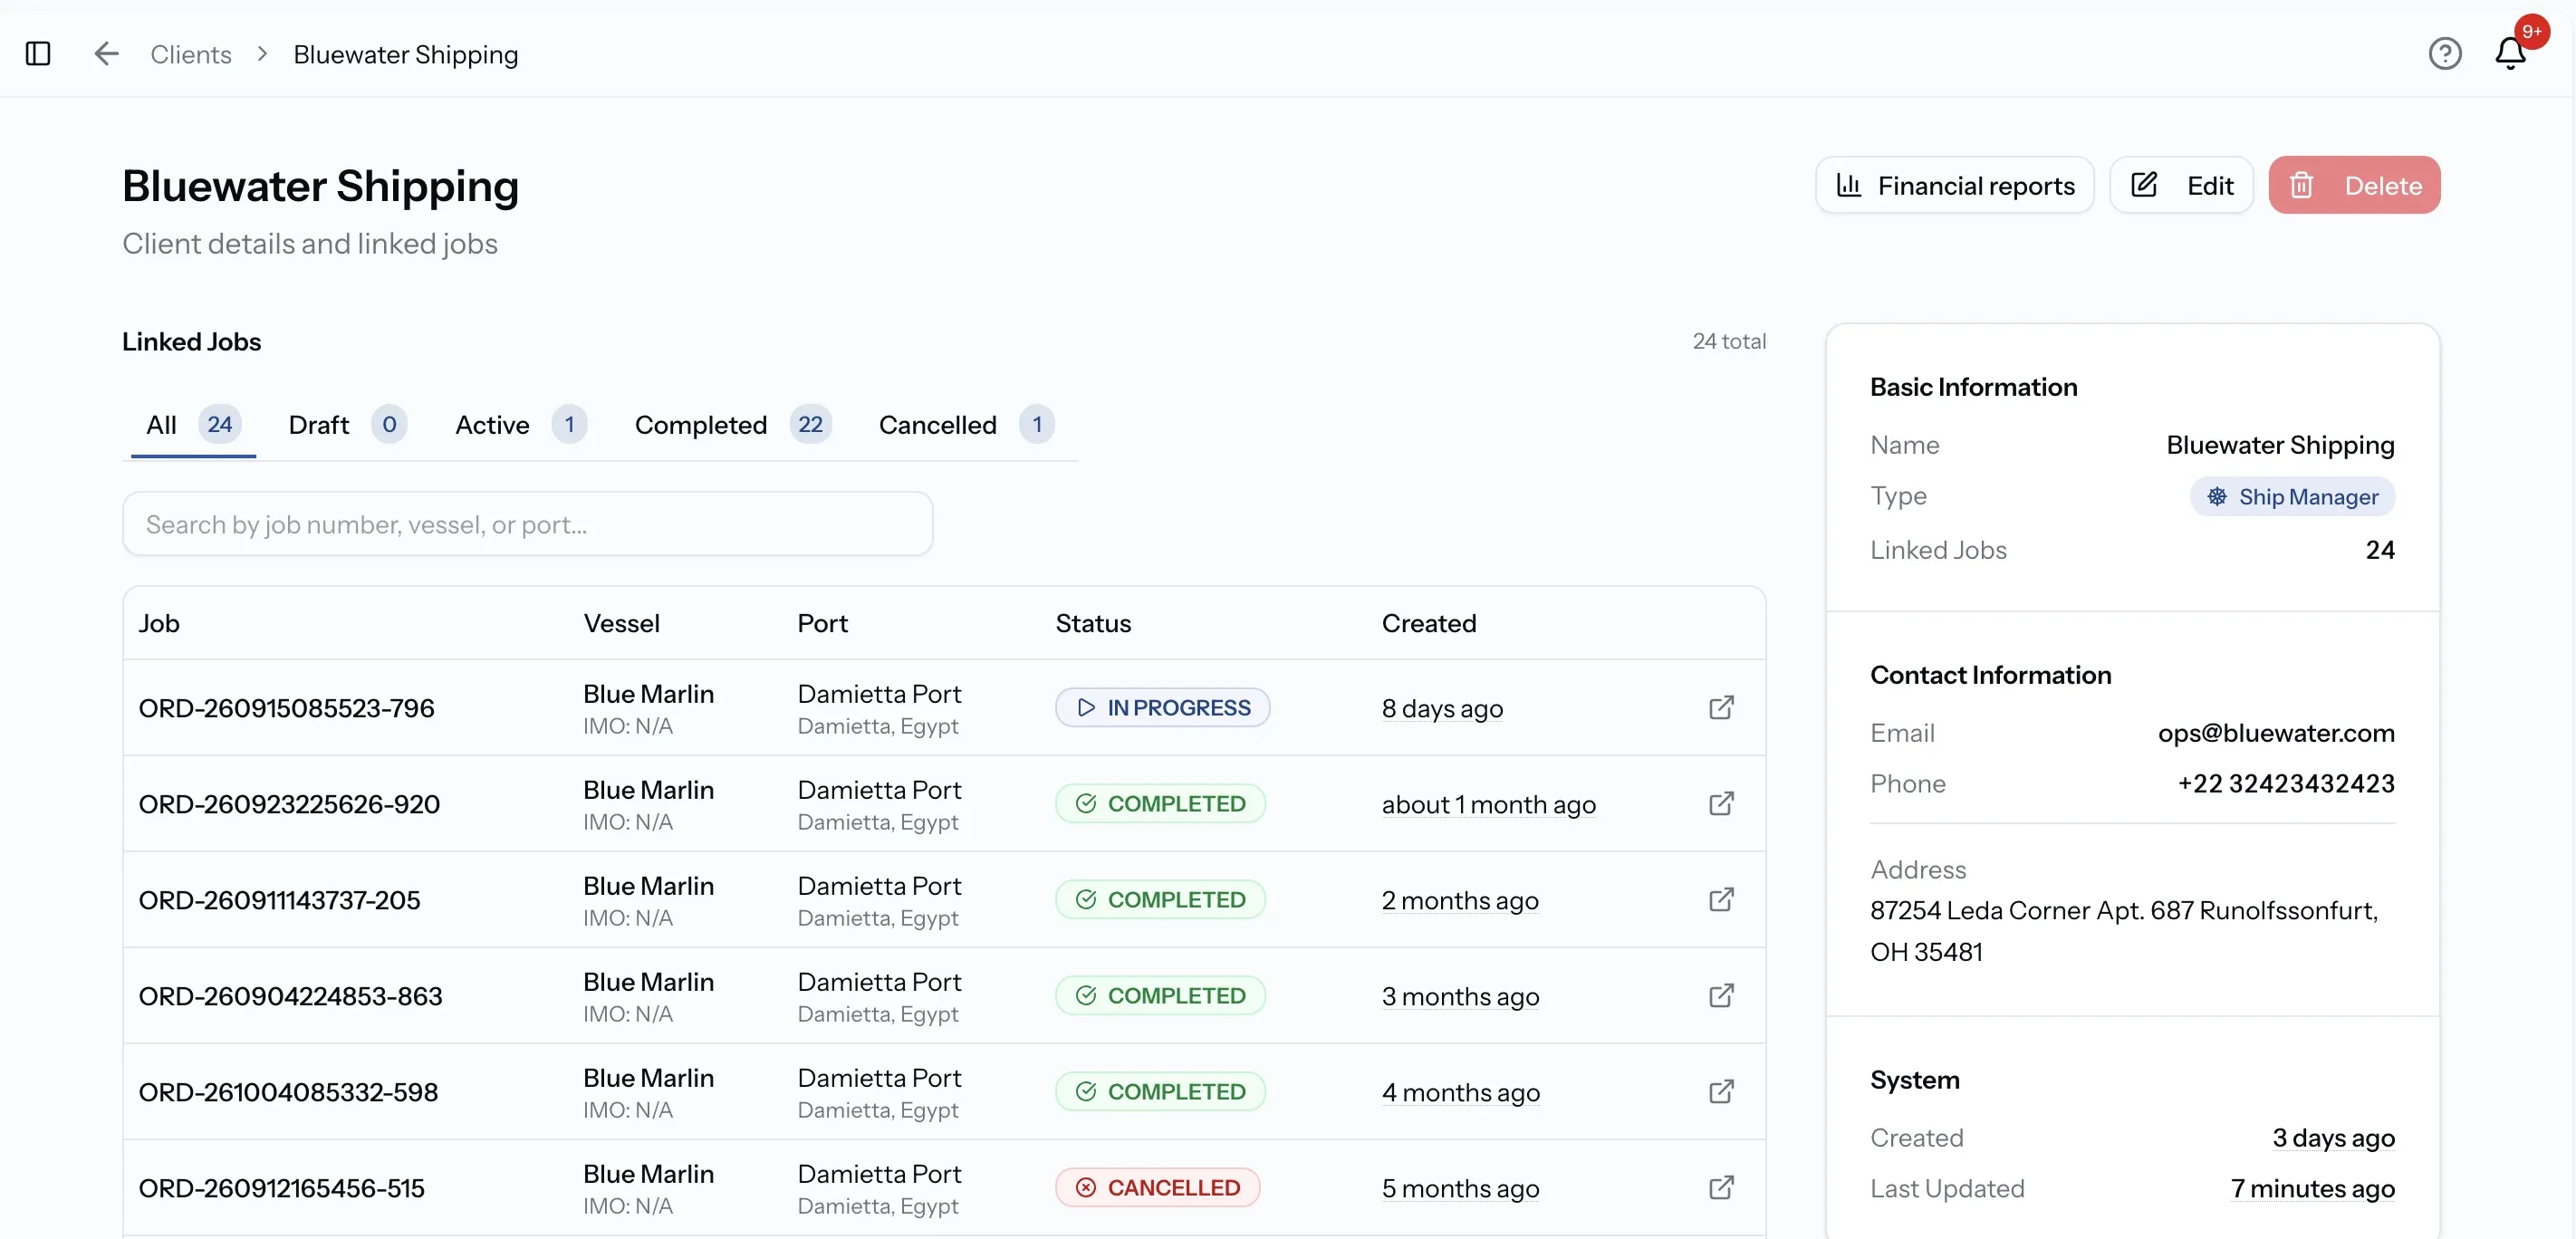This screenshot has height=1239, width=2576.
Task: Open notifications bell icon
Action: 2510,53
